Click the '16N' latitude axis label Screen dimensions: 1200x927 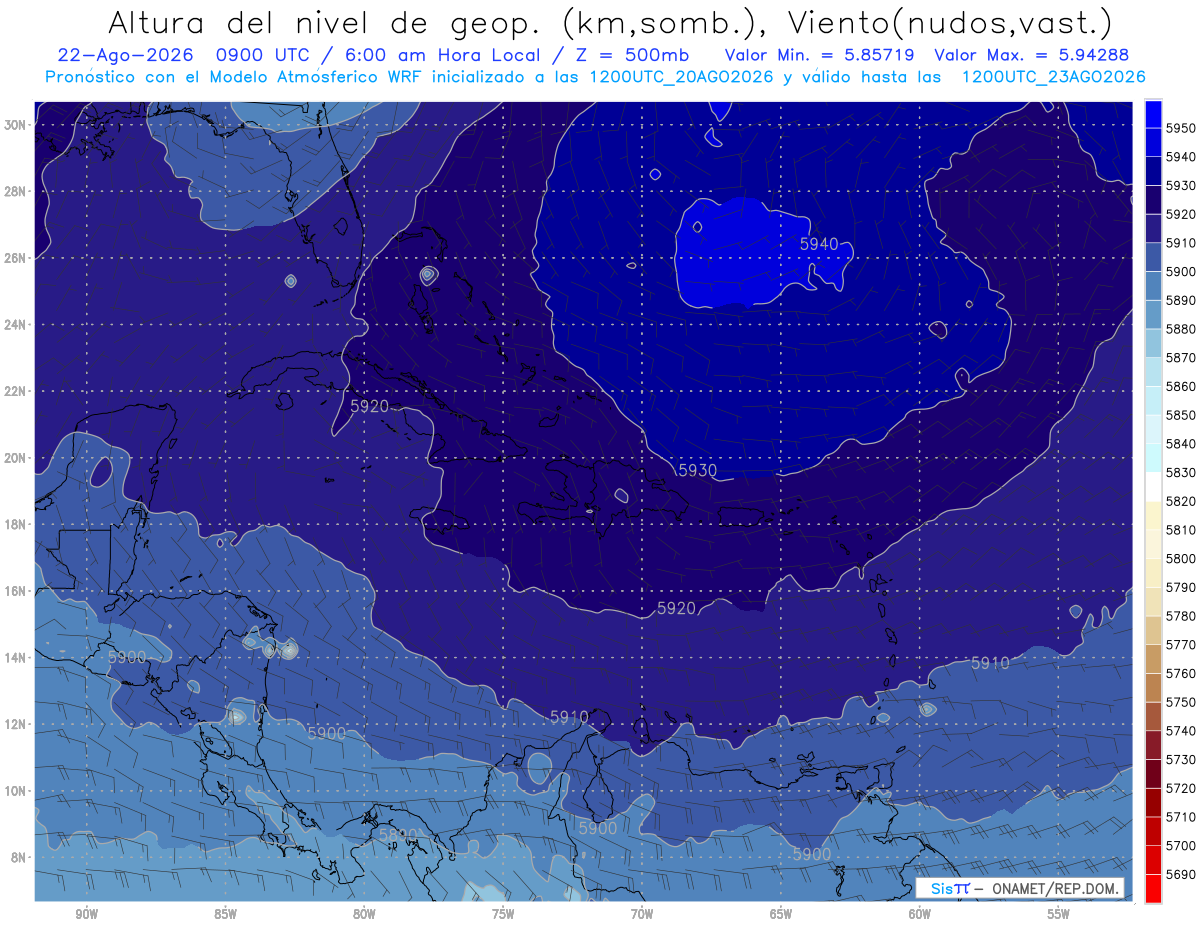click(x=15, y=591)
